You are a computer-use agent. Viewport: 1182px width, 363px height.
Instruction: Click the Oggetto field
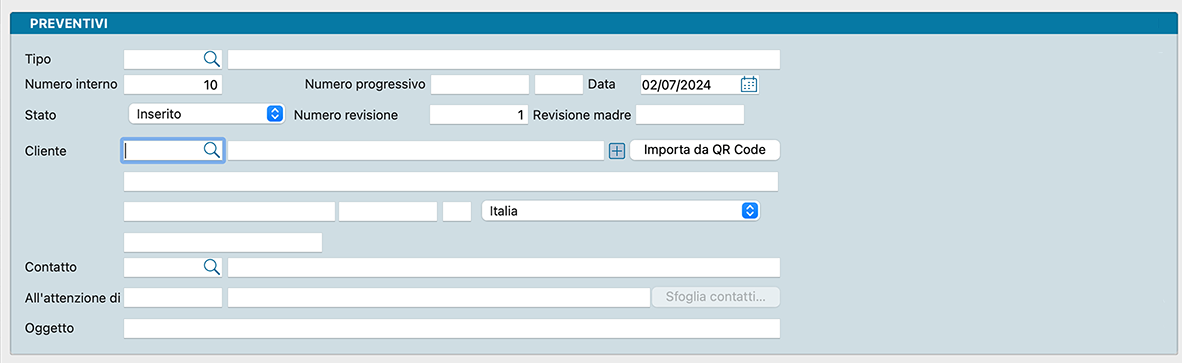coord(452,328)
